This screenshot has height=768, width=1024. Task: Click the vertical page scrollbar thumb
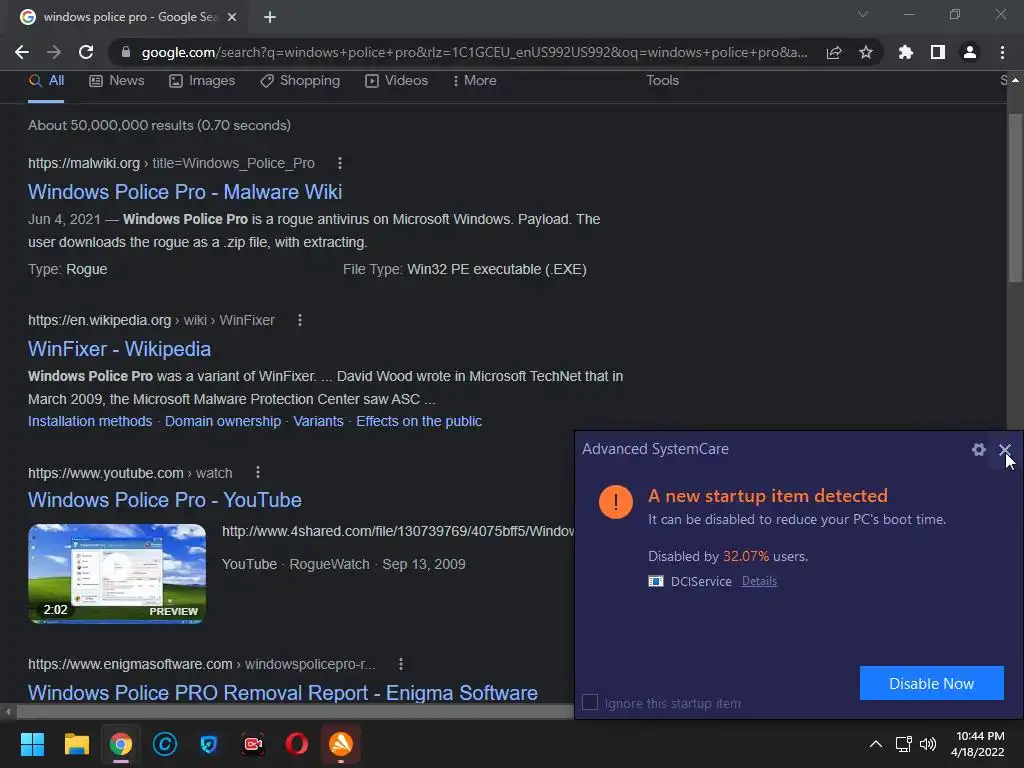(x=1015, y=198)
